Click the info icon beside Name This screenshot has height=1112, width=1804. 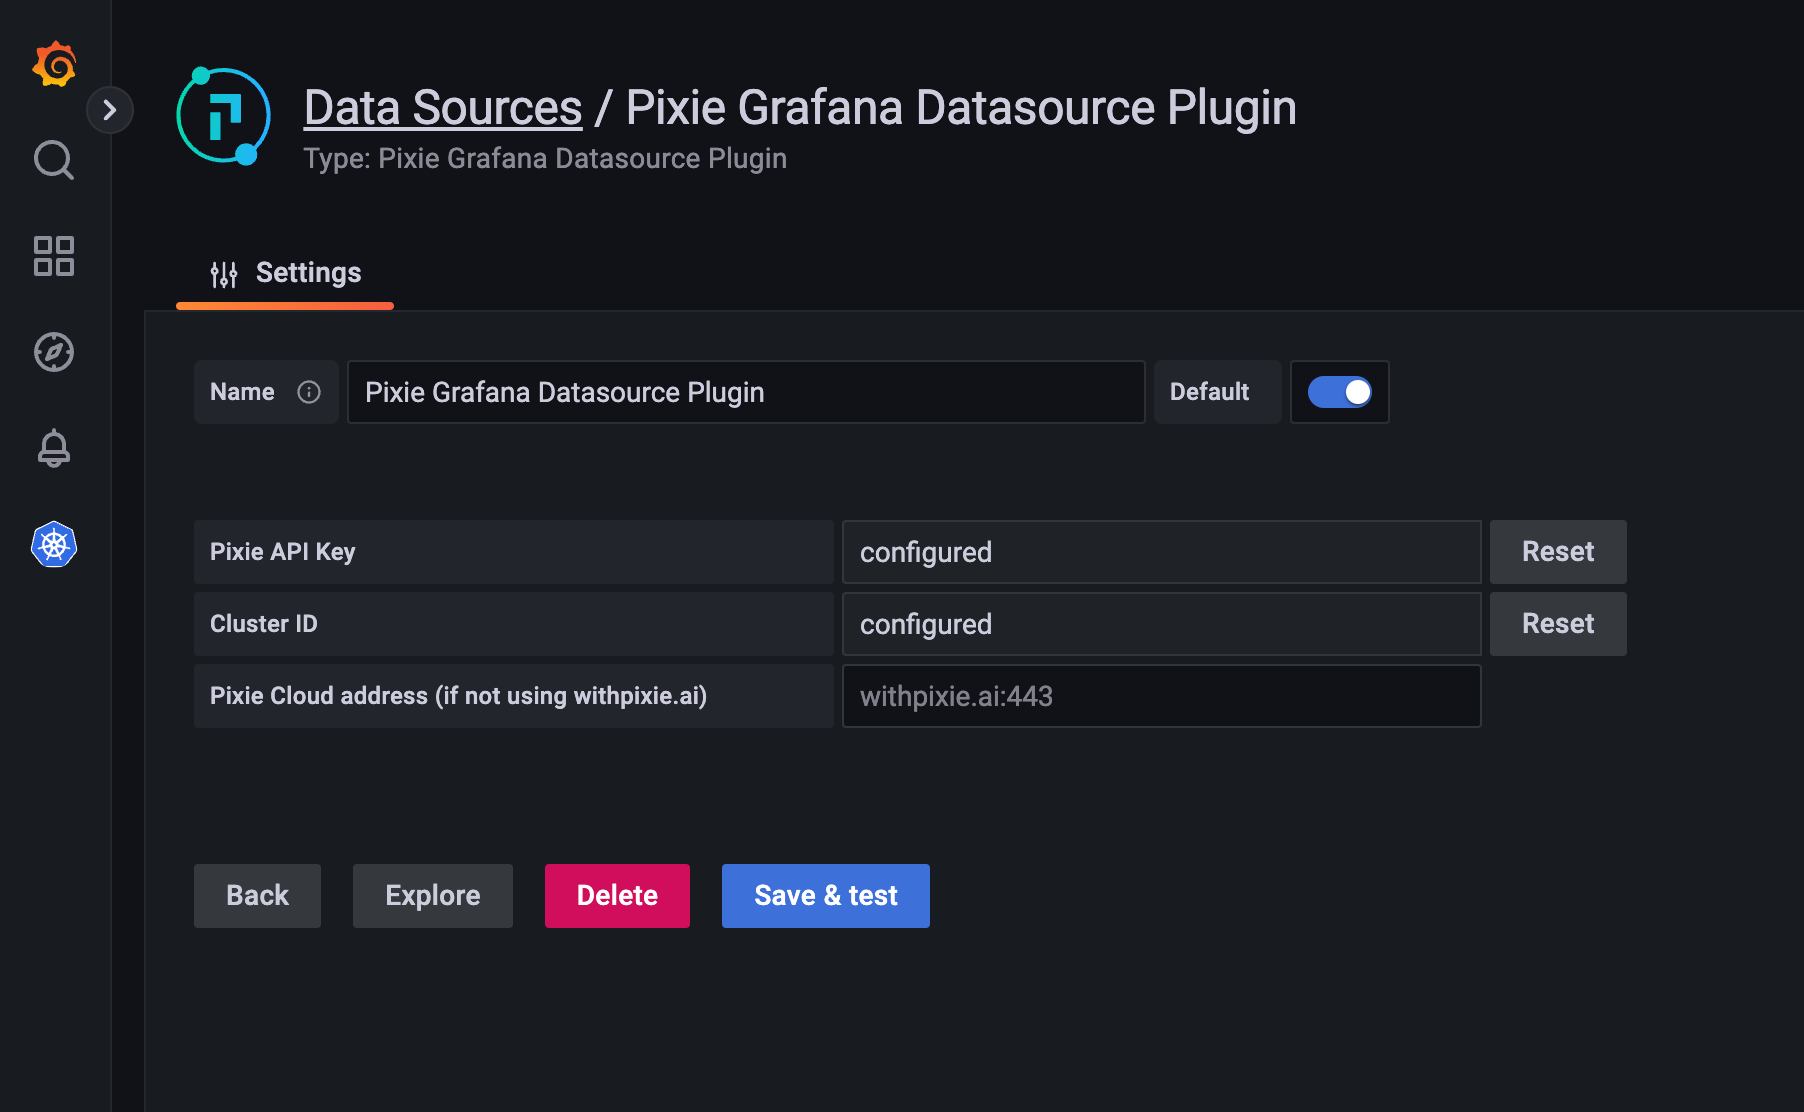click(x=309, y=392)
